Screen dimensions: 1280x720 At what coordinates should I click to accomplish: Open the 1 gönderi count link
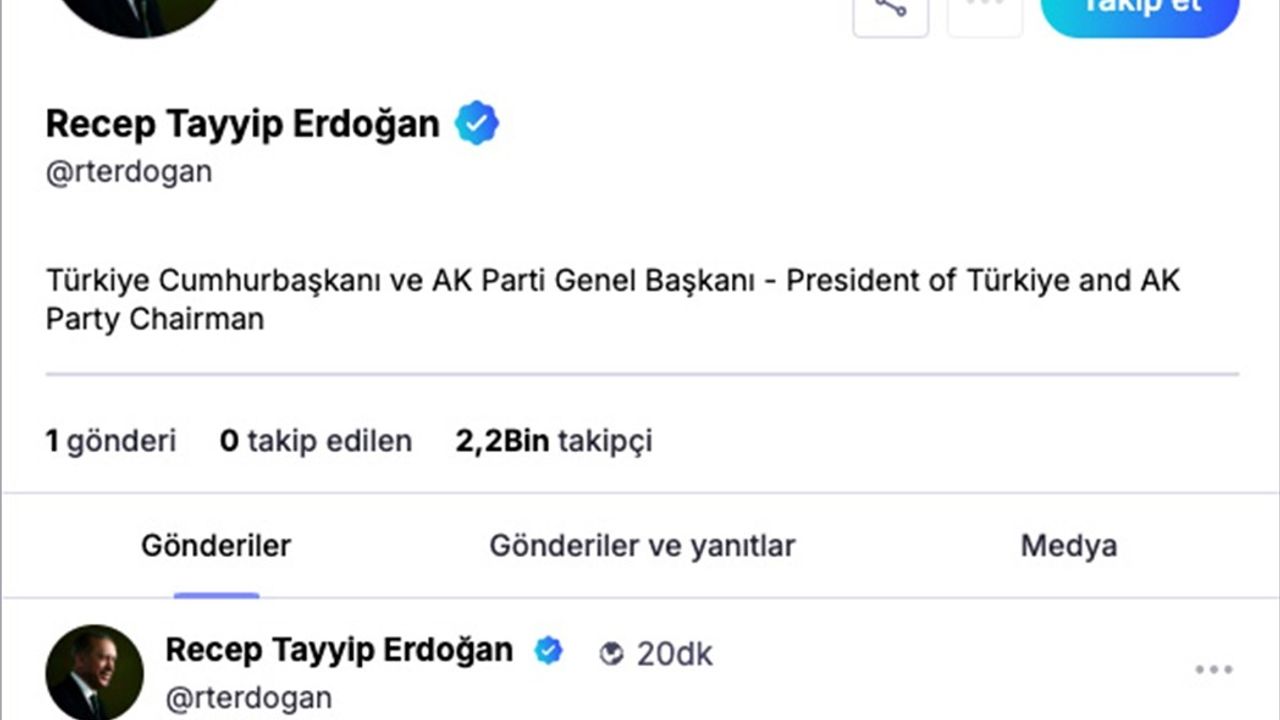tap(111, 440)
